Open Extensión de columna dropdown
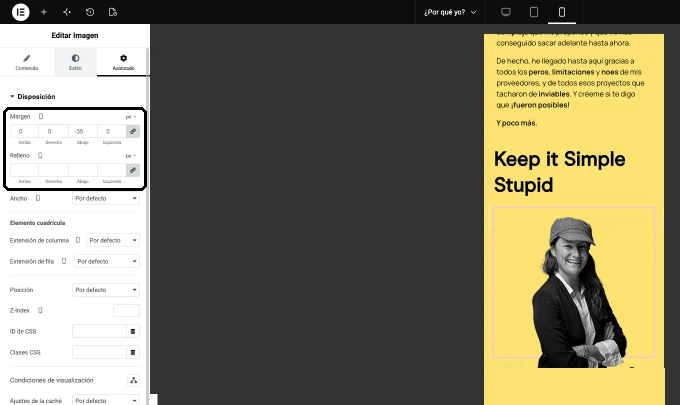This screenshot has width=680, height=405. coord(113,240)
